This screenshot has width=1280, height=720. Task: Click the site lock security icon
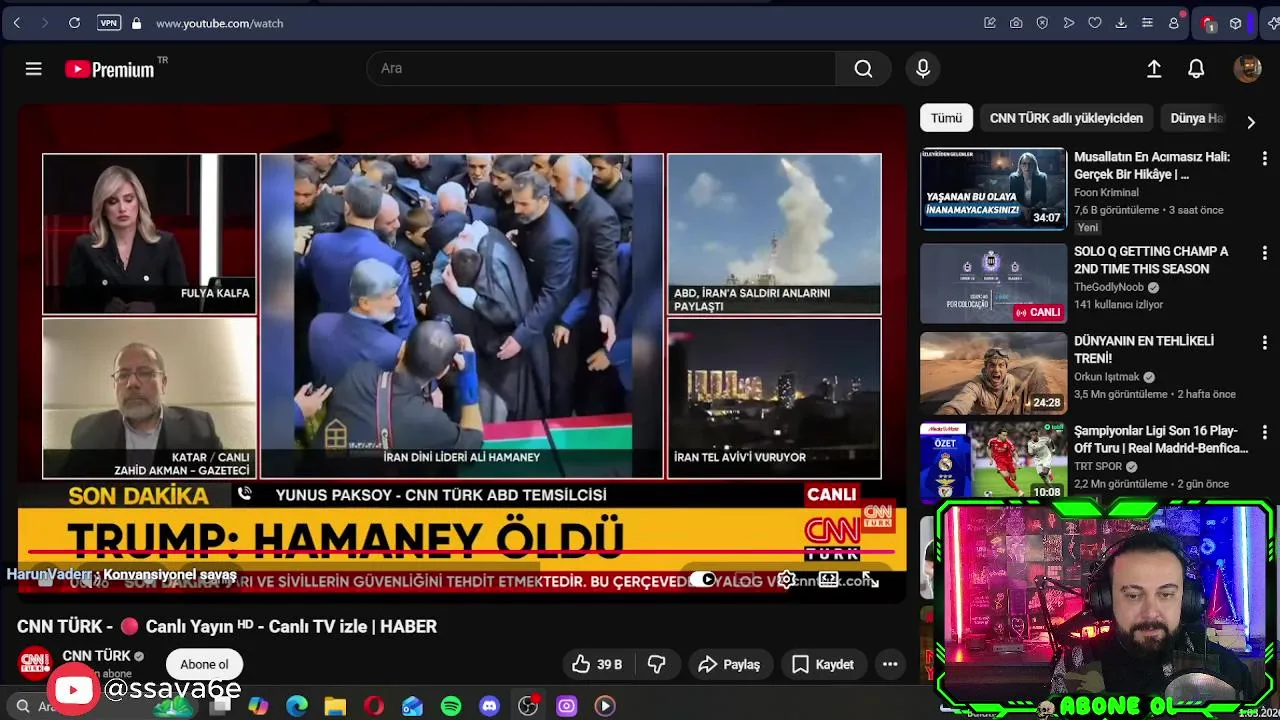[x=136, y=23]
